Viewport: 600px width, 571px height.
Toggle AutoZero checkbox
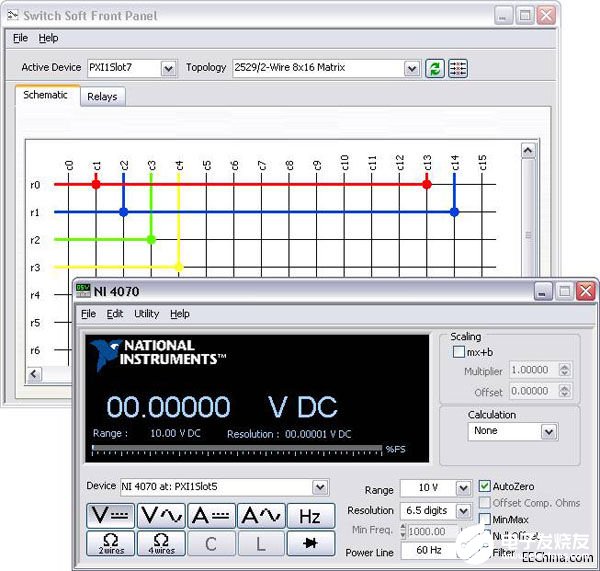point(484,486)
